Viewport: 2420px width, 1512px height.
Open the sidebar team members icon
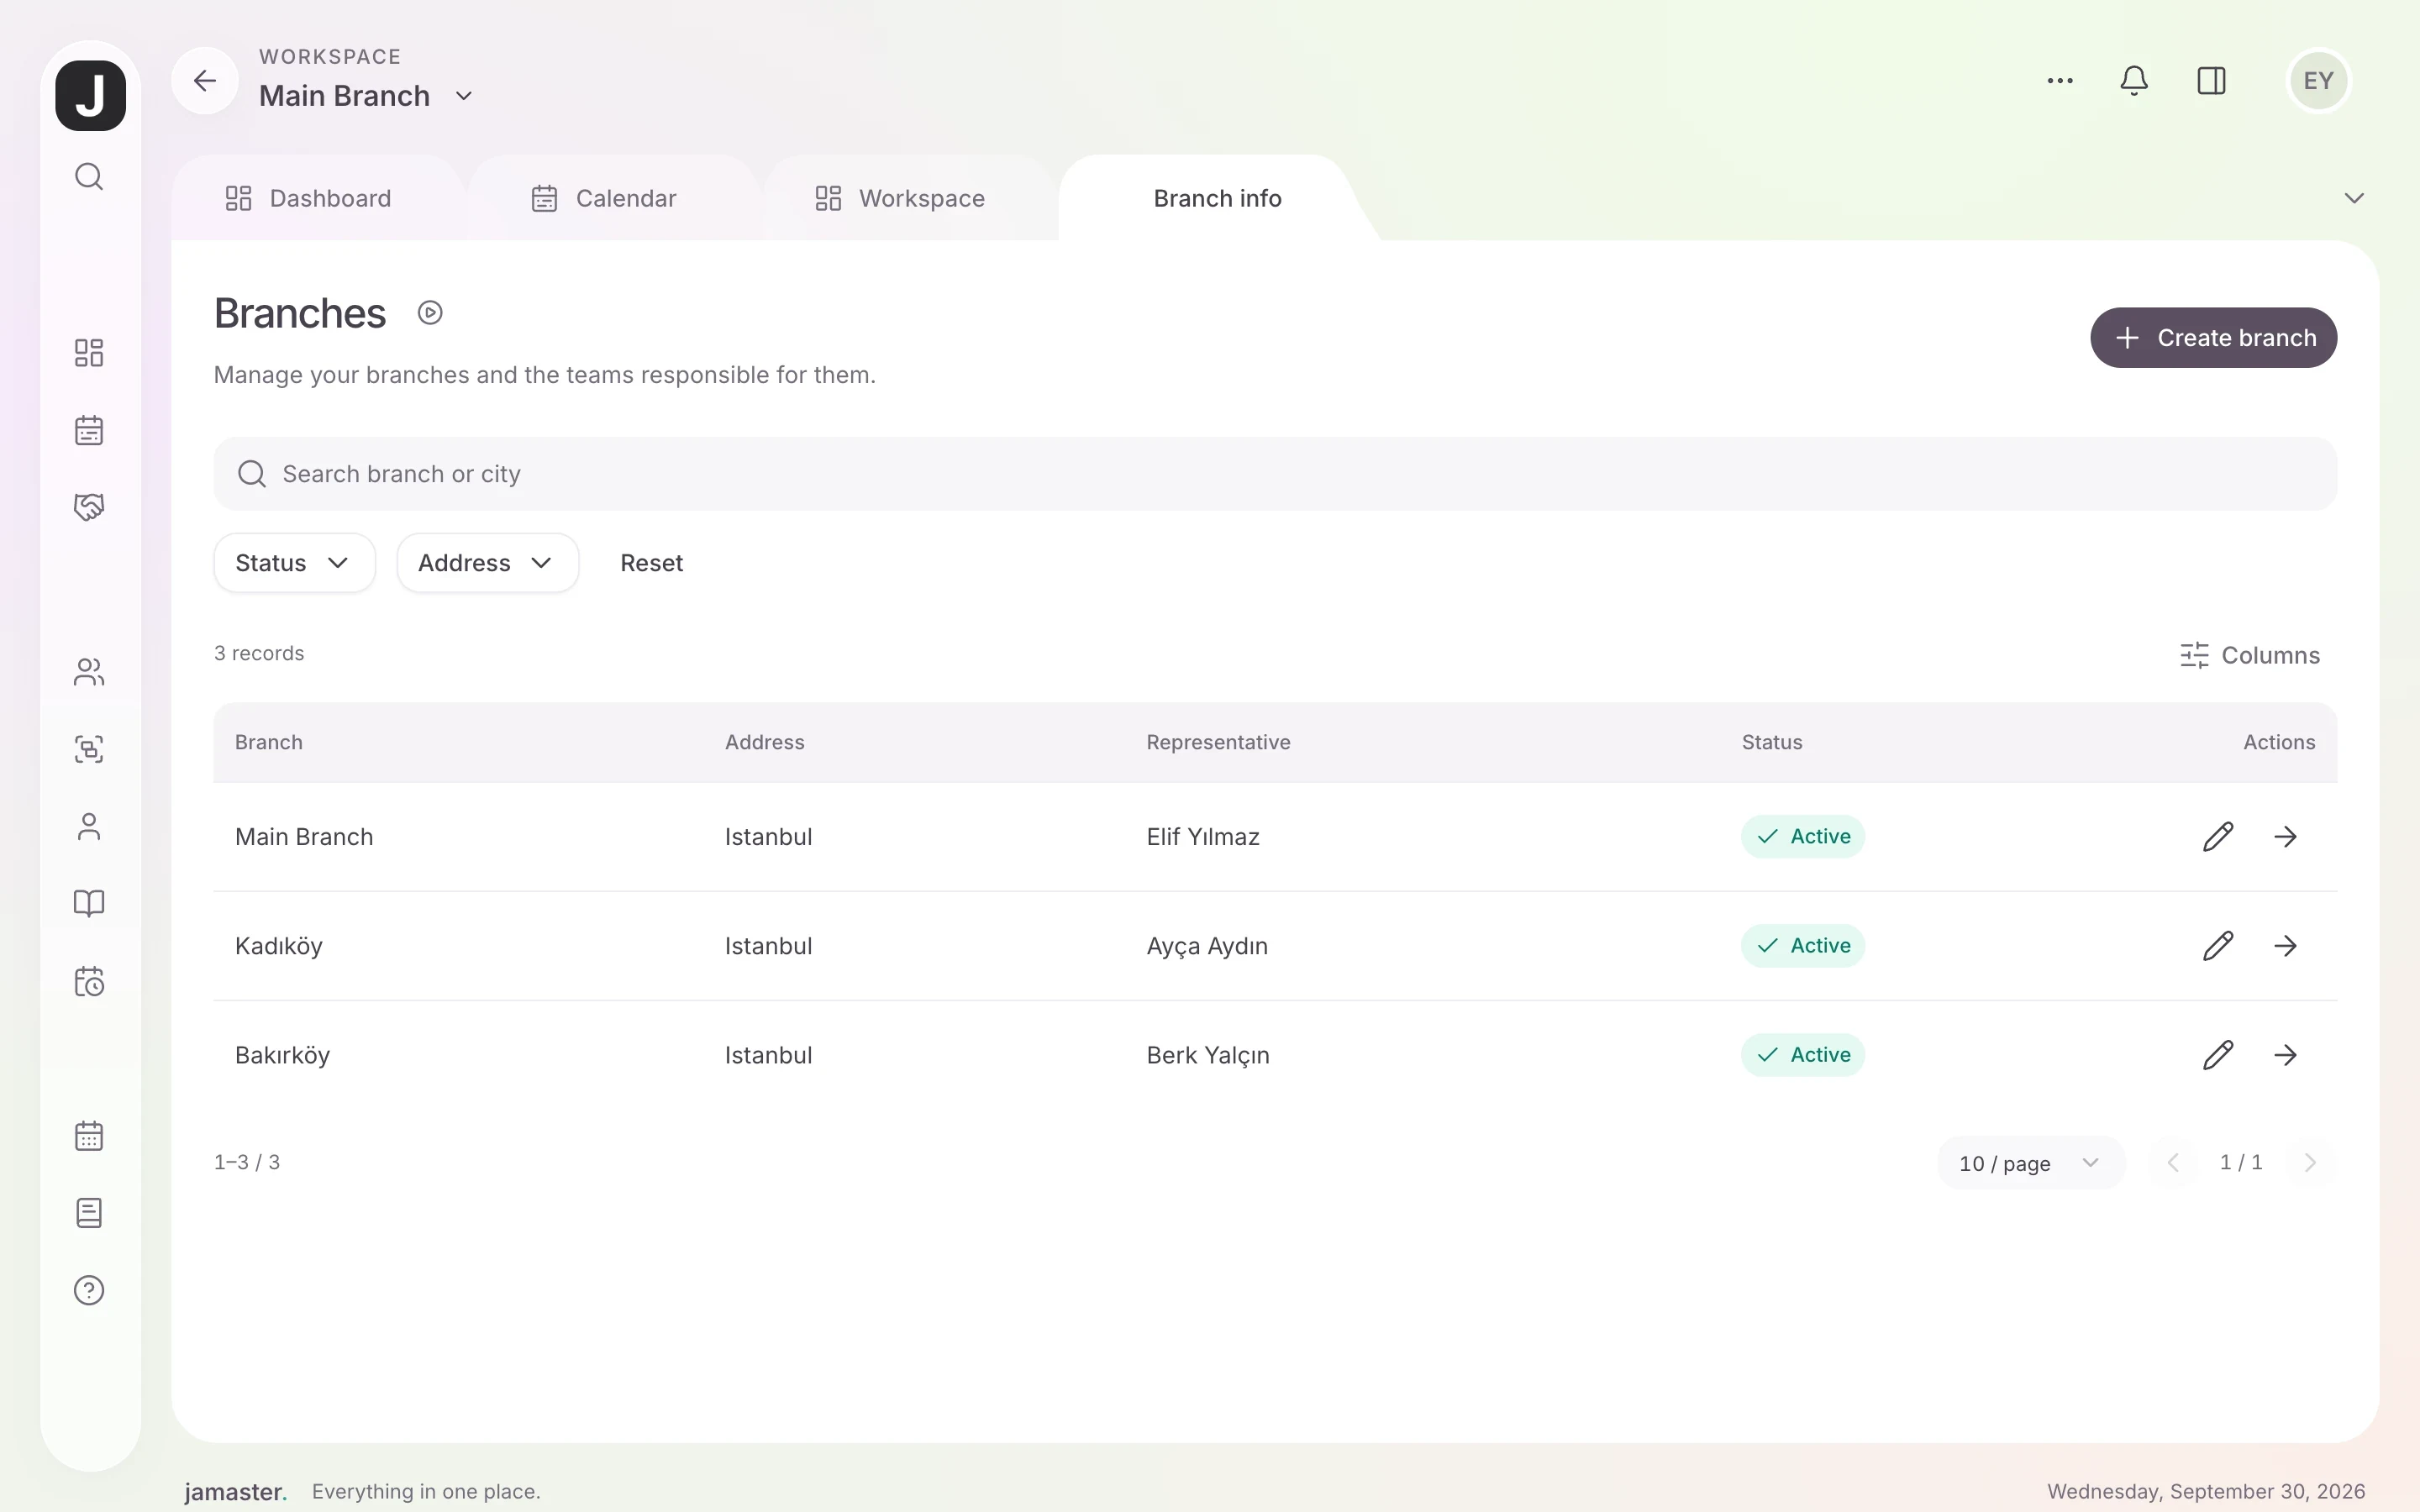pos(89,672)
